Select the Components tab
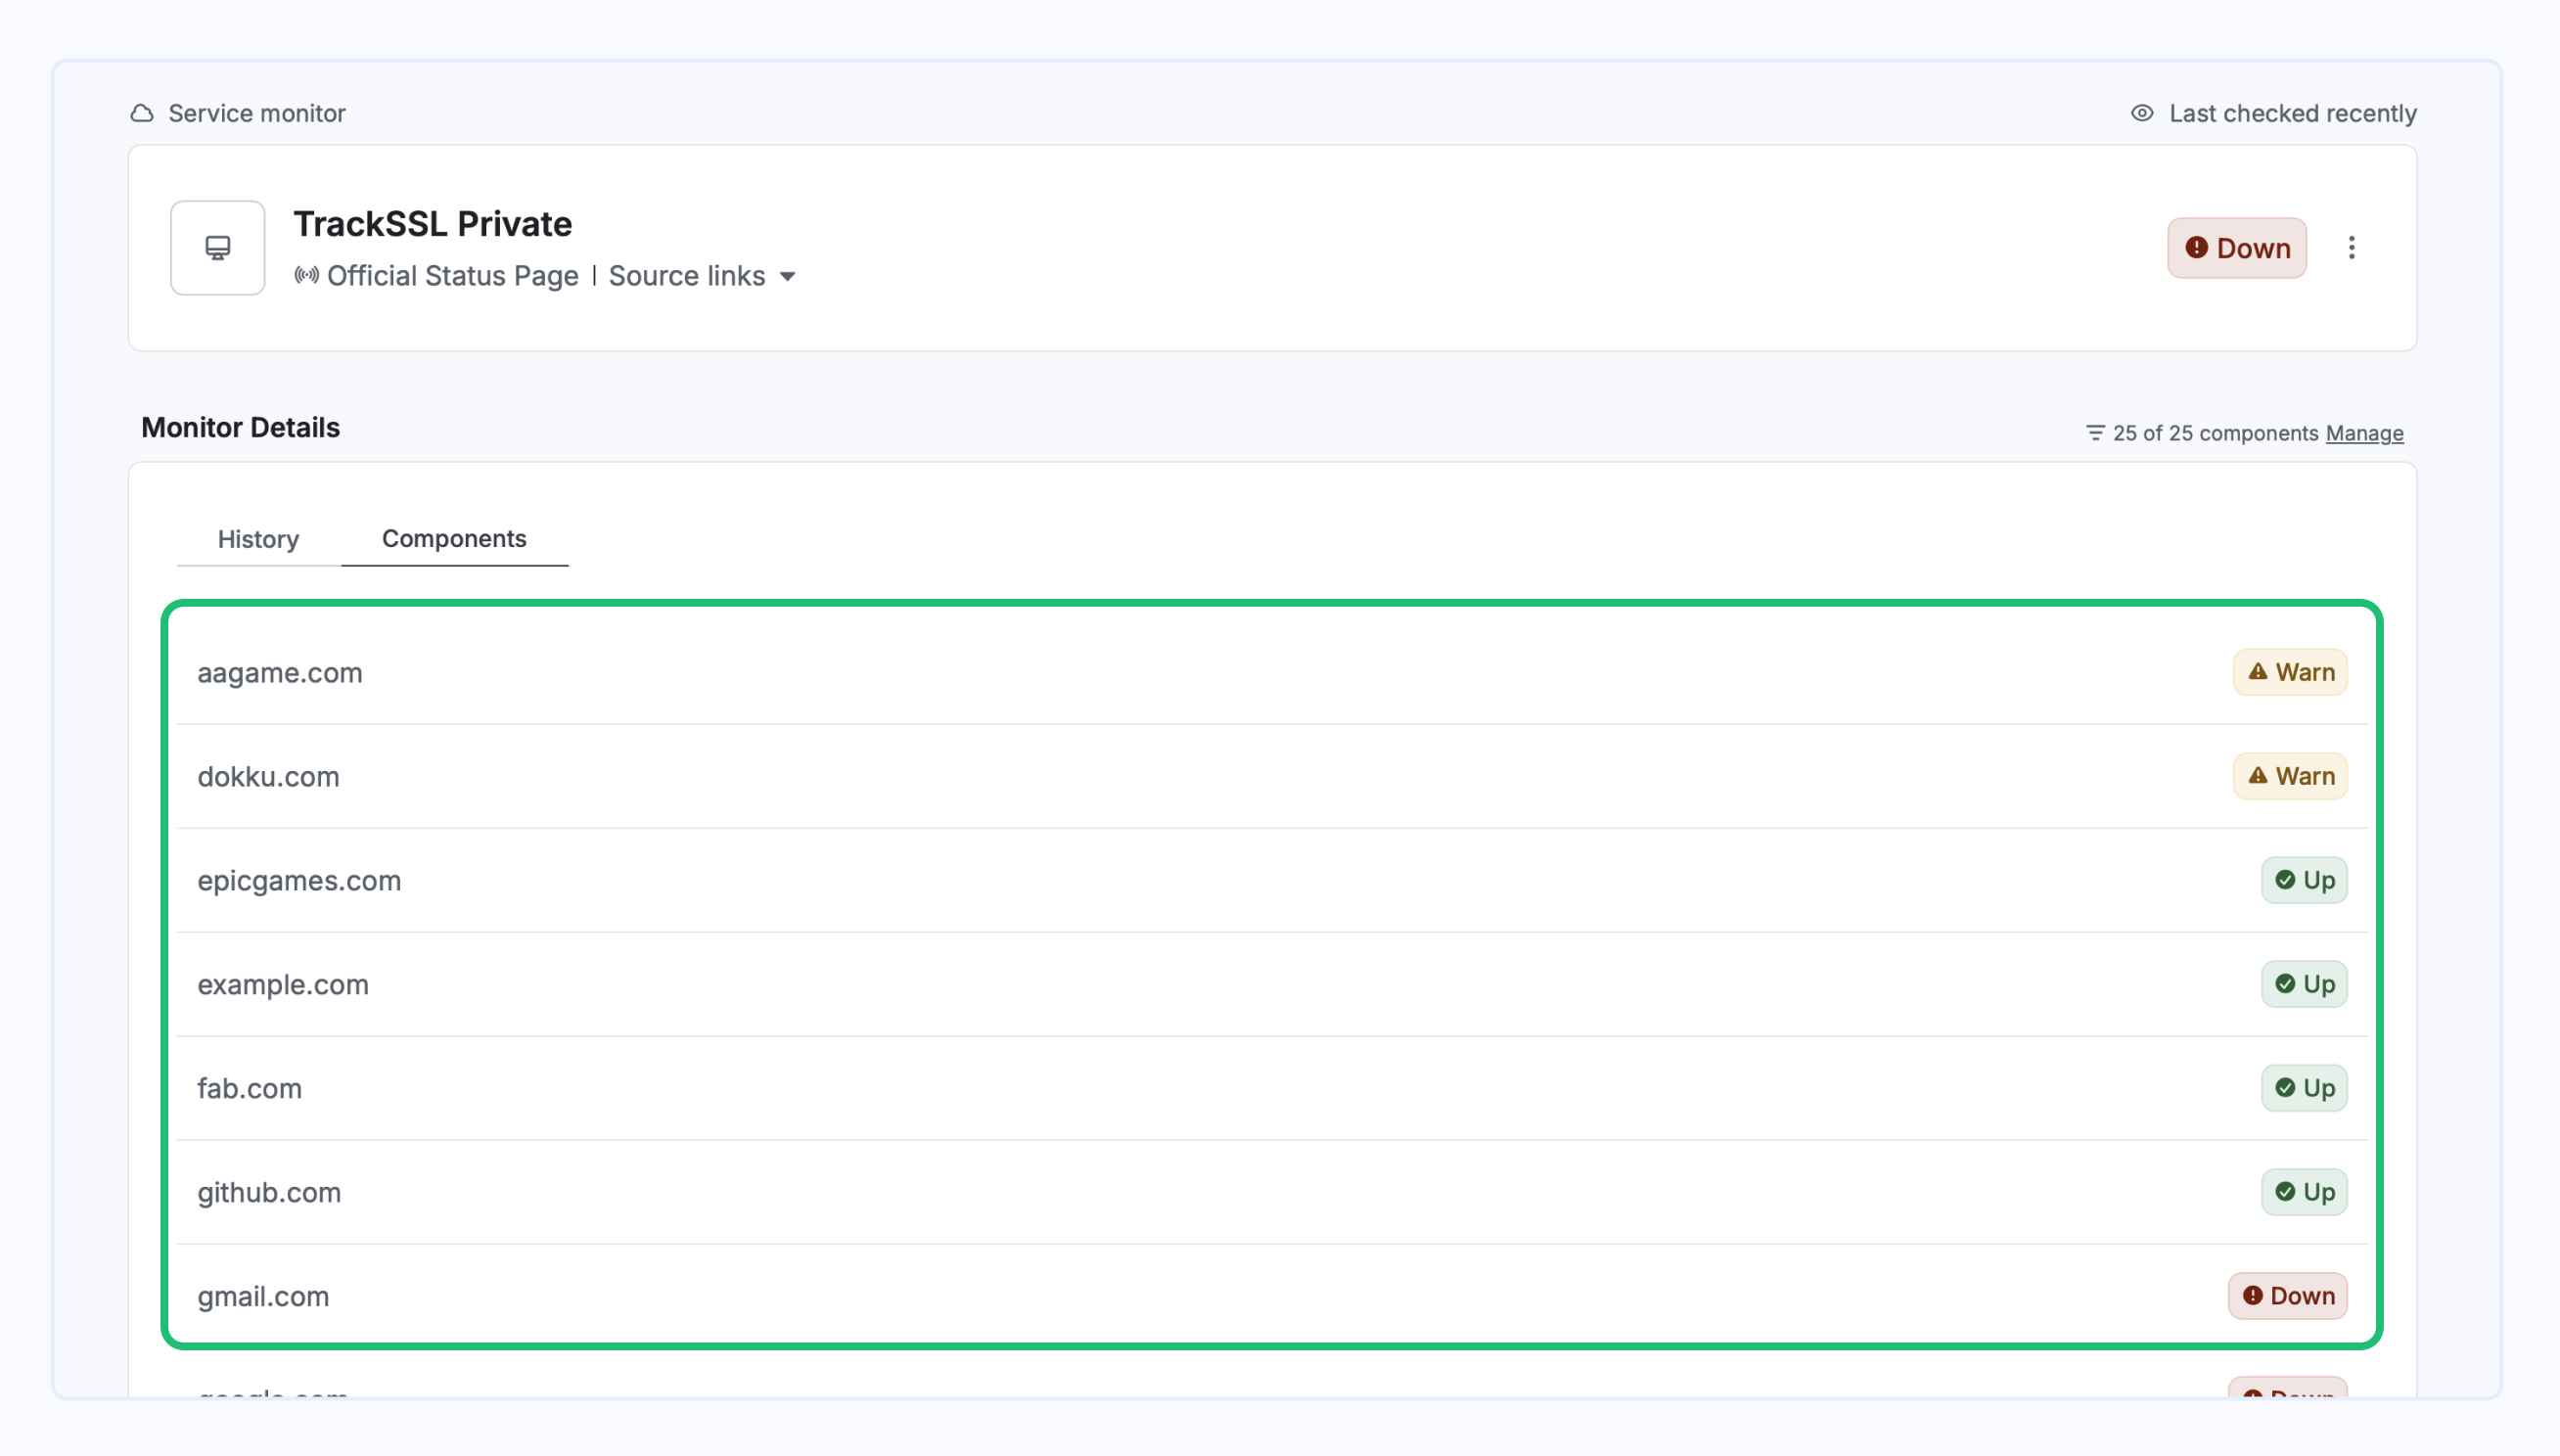The width and height of the screenshot is (2560, 1456). (x=455, y=538)
